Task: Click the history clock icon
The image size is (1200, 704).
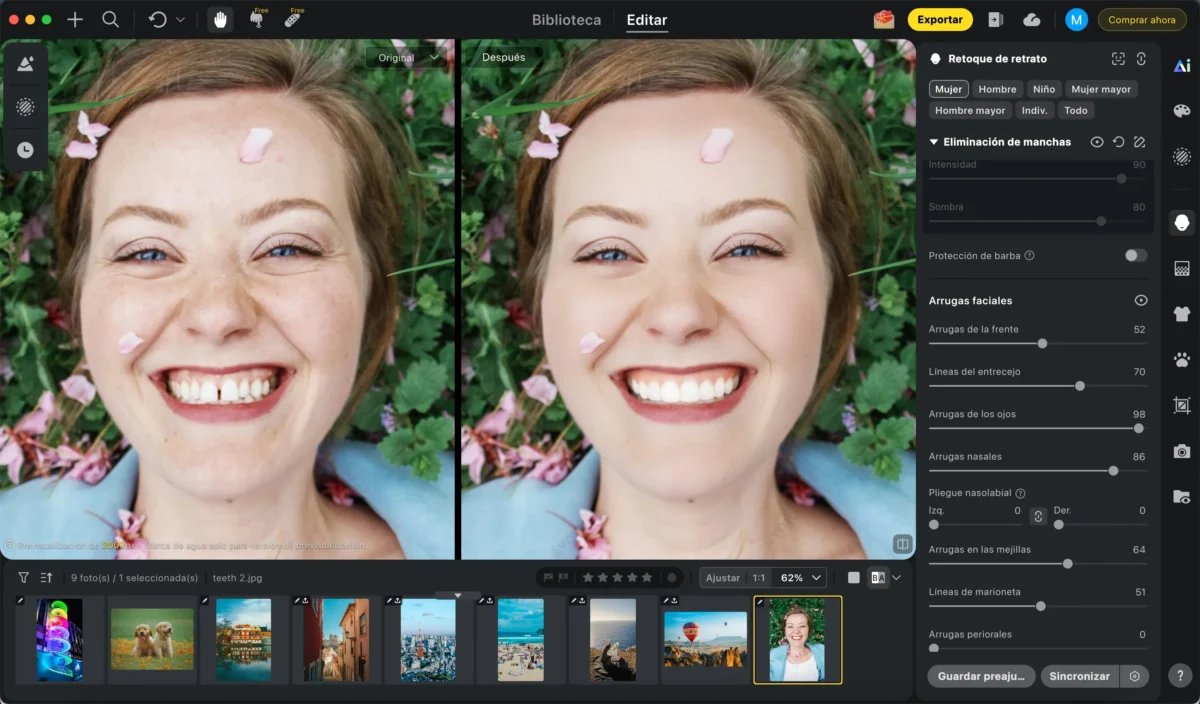Action: pos(25,150)
